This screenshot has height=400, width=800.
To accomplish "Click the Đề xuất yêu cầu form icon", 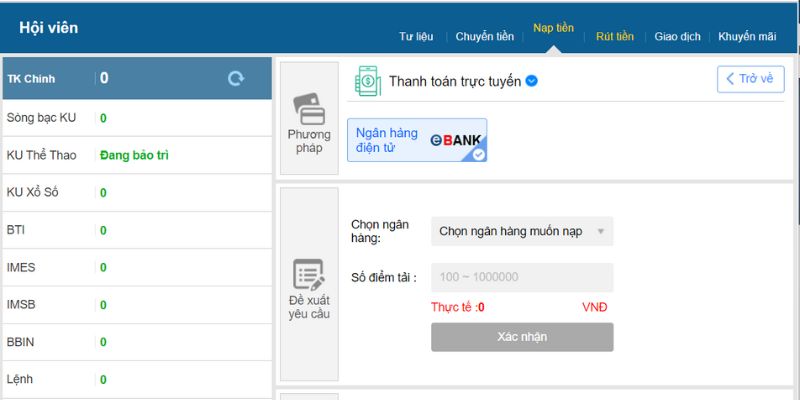I will [308, 274].
